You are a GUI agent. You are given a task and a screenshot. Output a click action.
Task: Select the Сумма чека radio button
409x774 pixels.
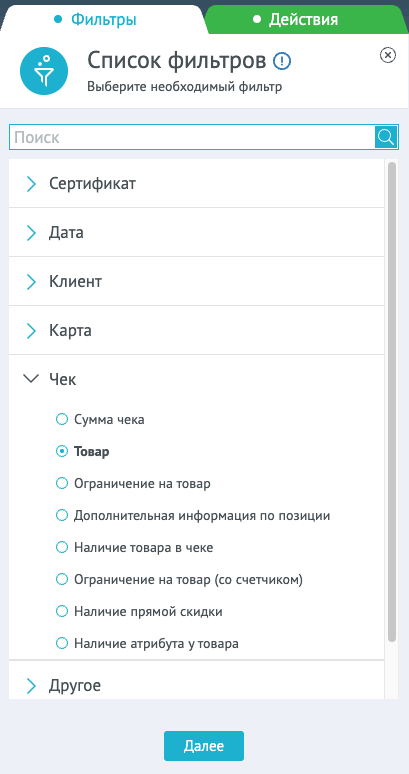point(62,420)
